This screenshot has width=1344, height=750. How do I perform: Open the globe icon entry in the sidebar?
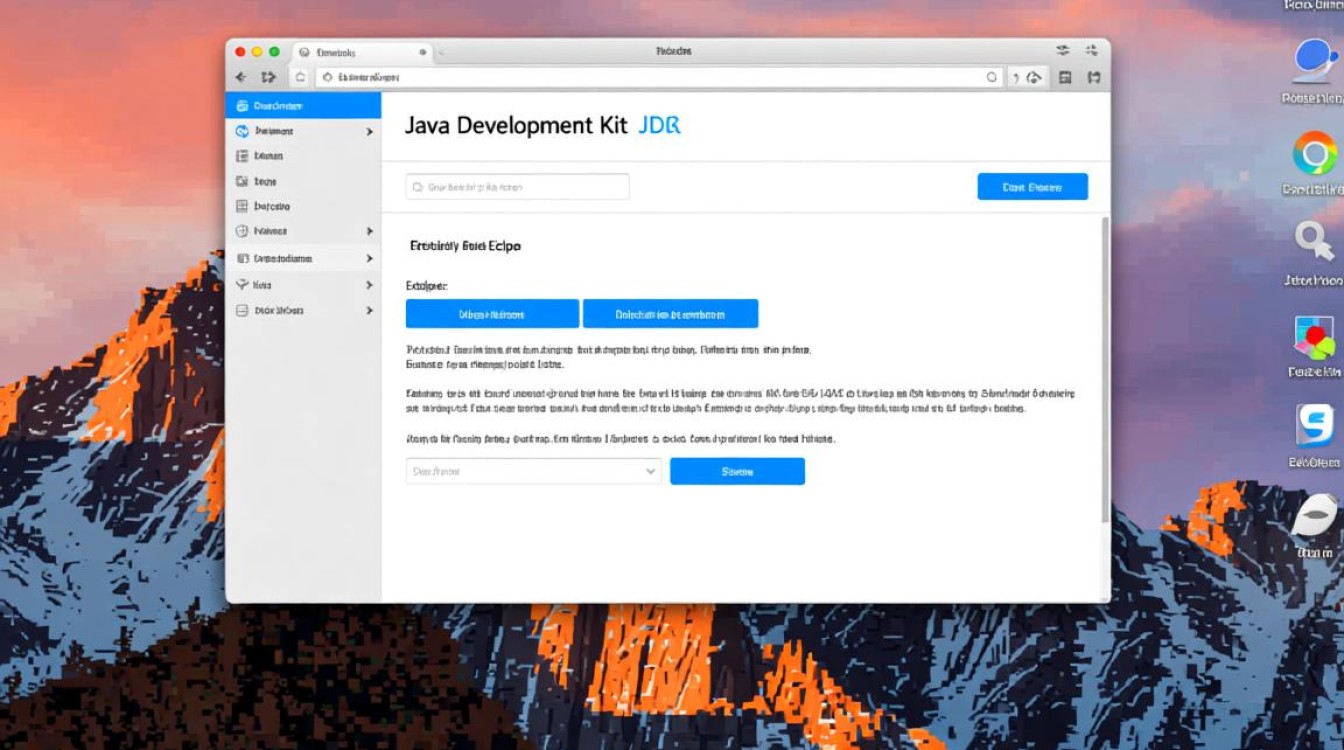(x=242, y=231)
